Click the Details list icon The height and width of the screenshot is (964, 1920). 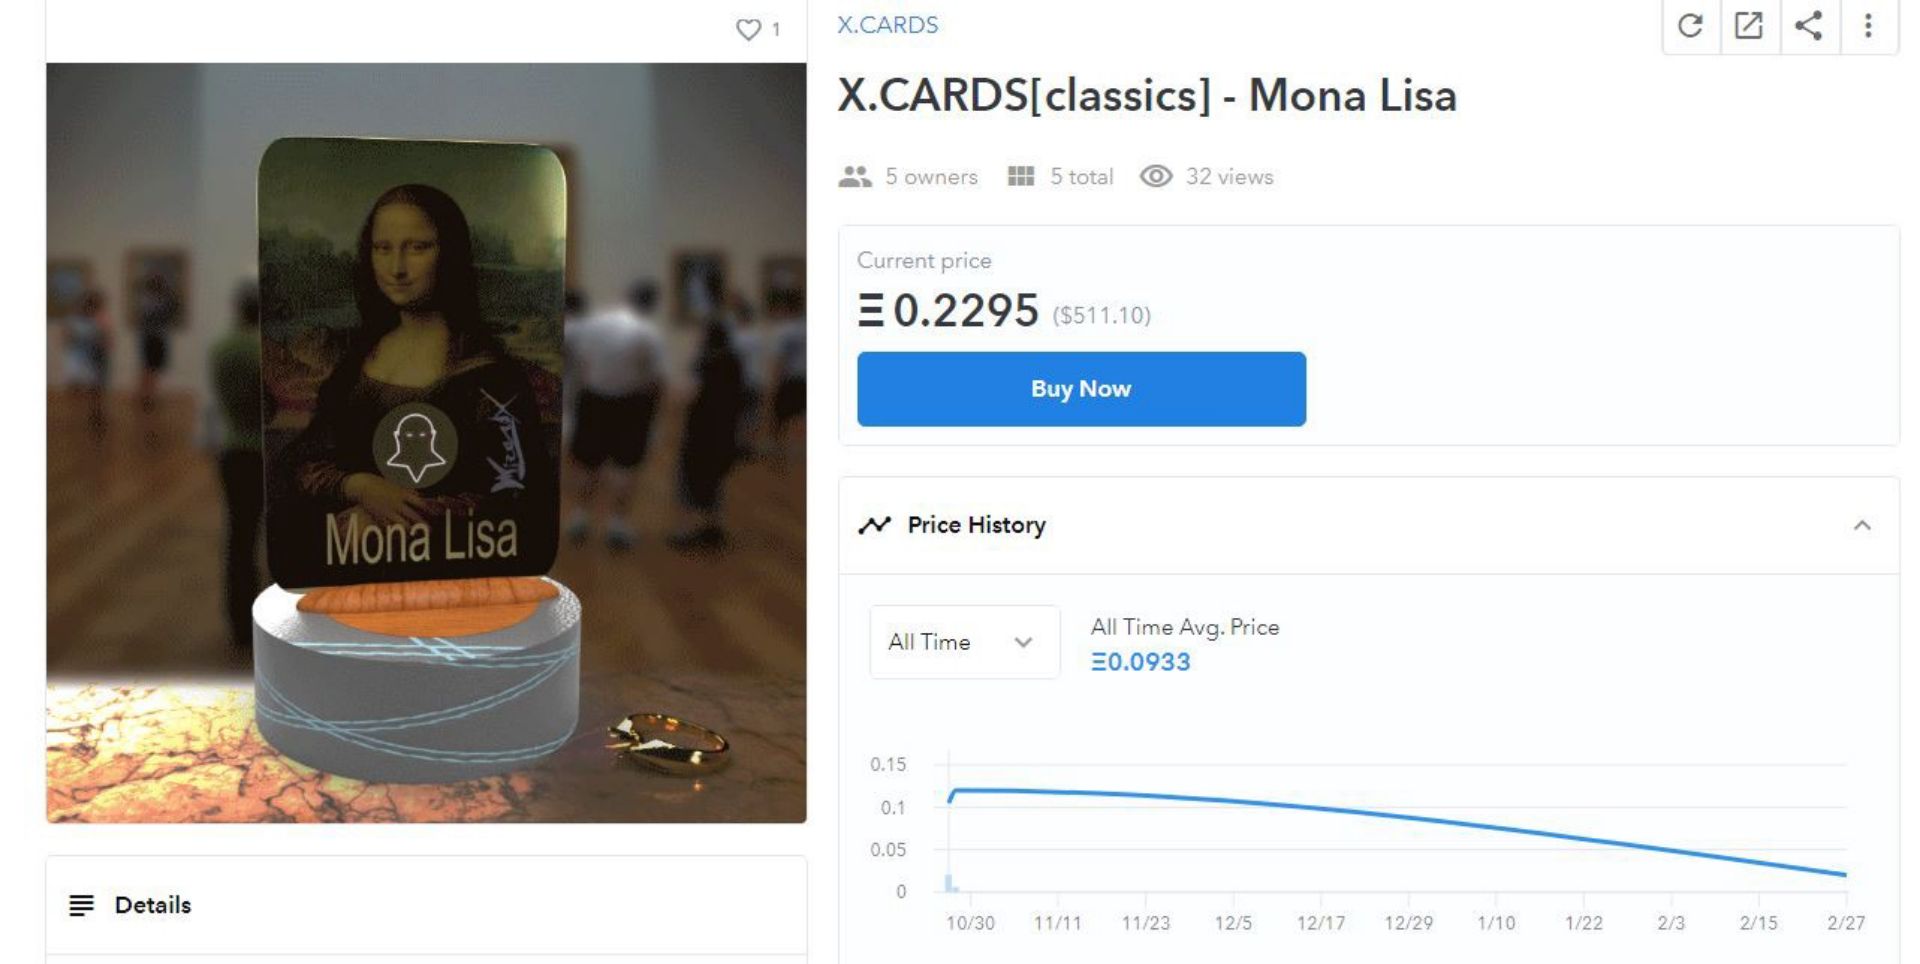[x=81, y=905]
